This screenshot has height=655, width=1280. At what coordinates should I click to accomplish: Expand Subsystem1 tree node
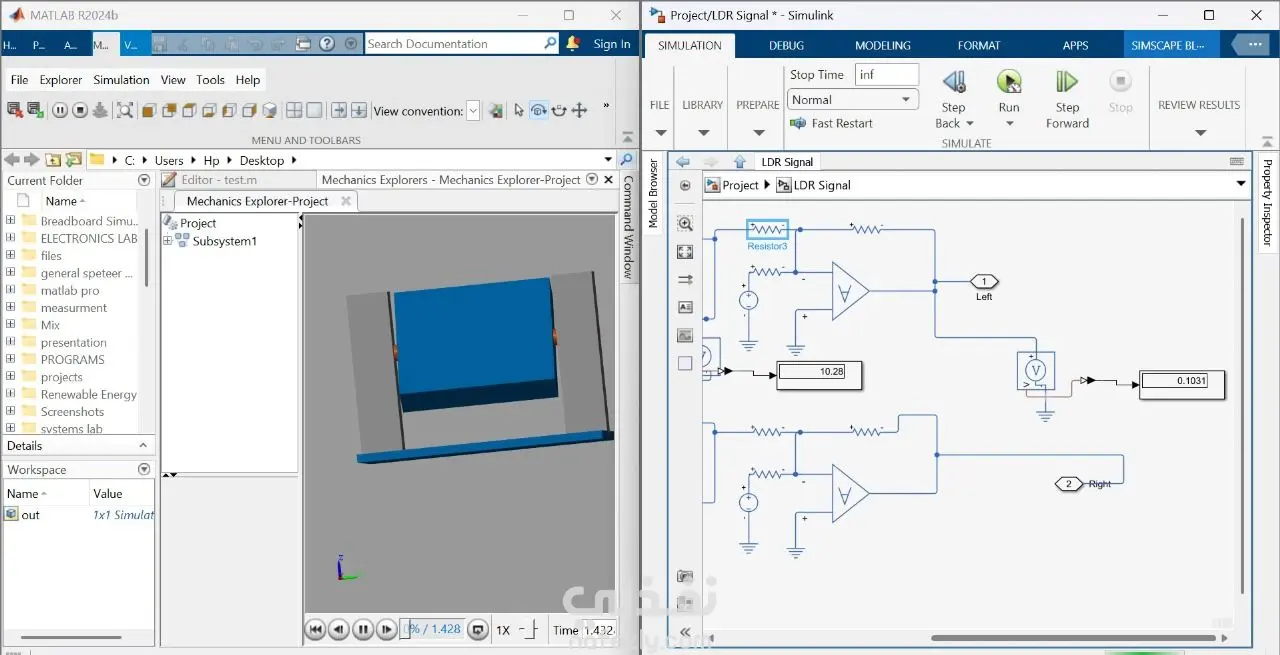(168, 241)
